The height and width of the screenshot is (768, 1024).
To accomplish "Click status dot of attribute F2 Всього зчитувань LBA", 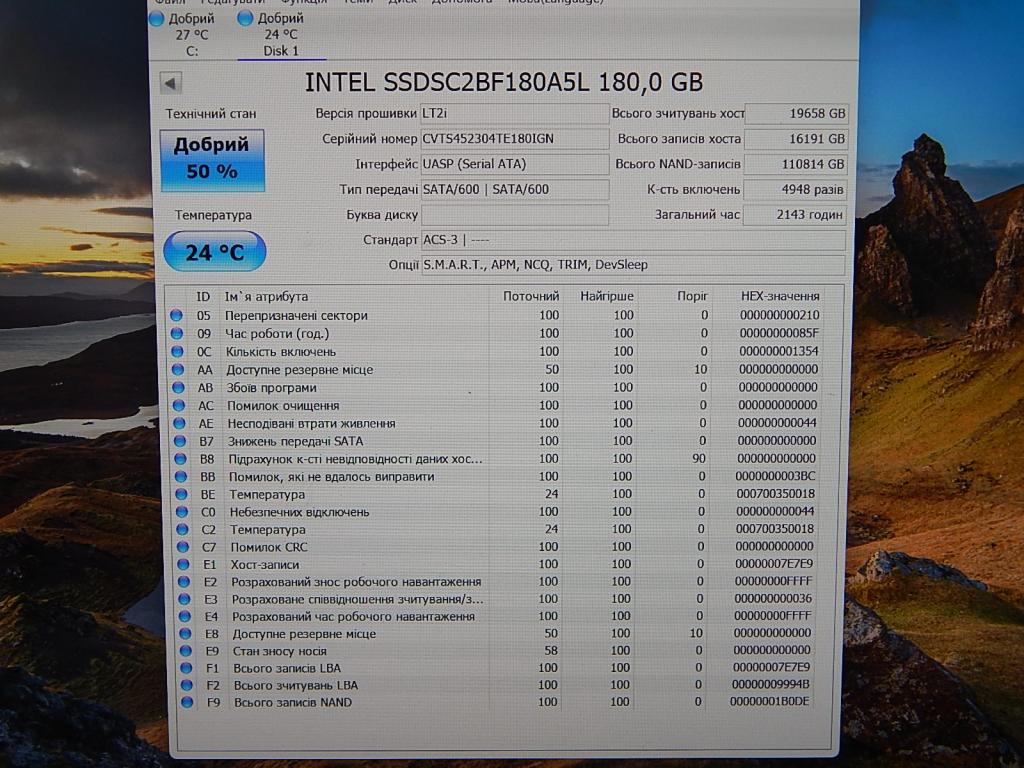I will [x=187, y=685].
